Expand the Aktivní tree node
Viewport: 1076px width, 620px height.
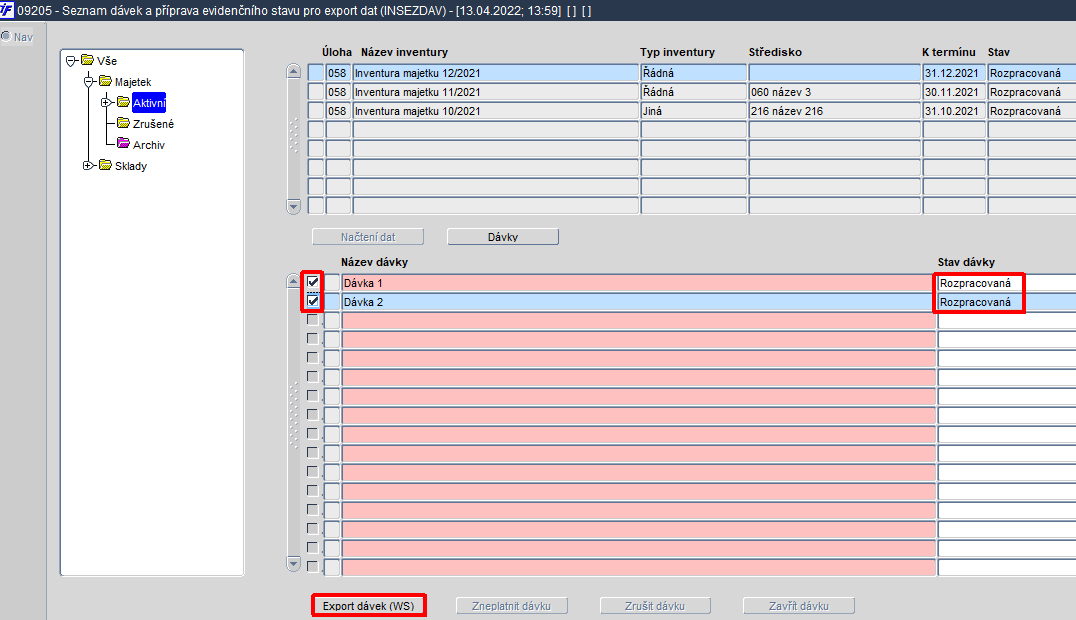coord(106,103)
